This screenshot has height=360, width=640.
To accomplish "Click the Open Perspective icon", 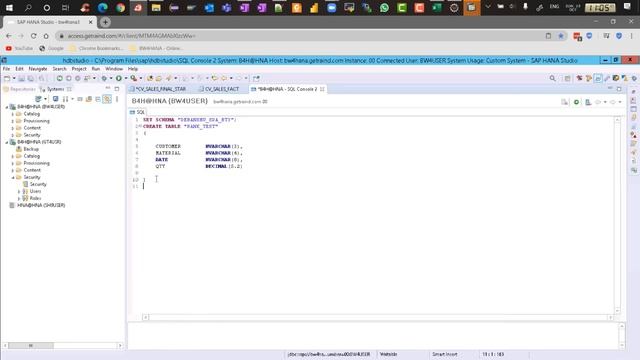I will pyautogui.click(x=568, y=78).
